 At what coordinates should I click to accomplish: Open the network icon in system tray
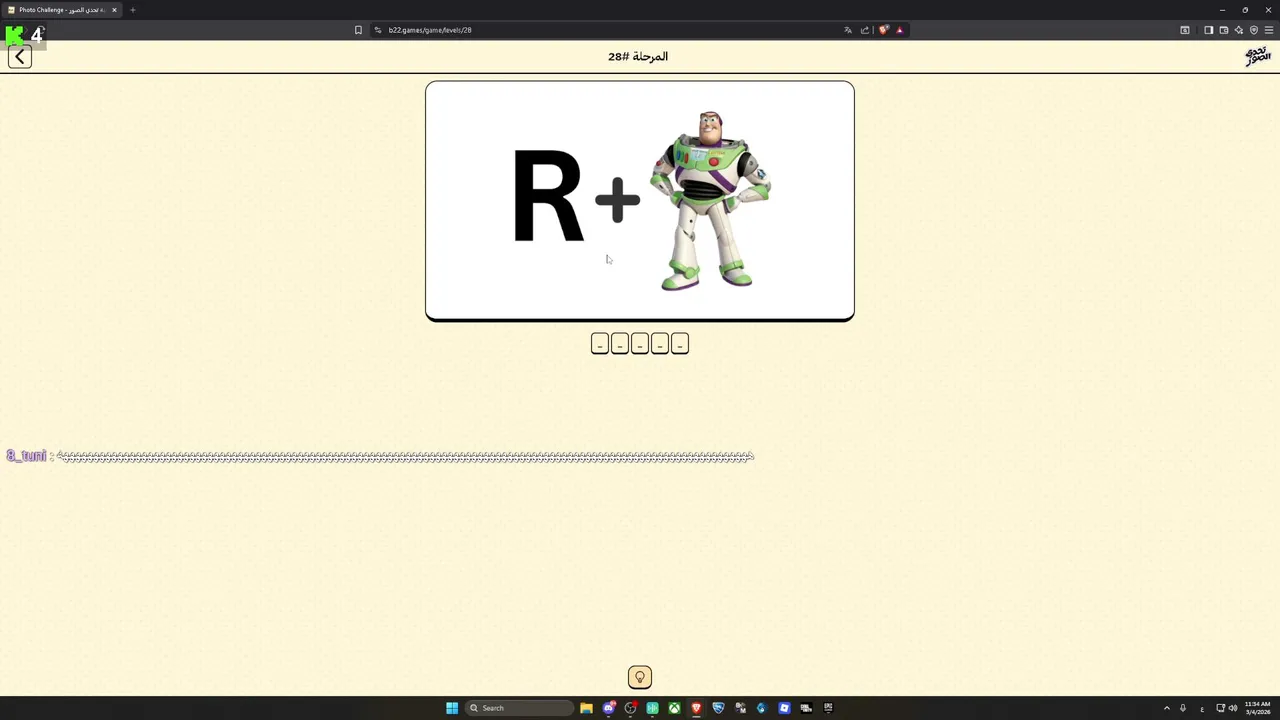[x=1221, y=708]
